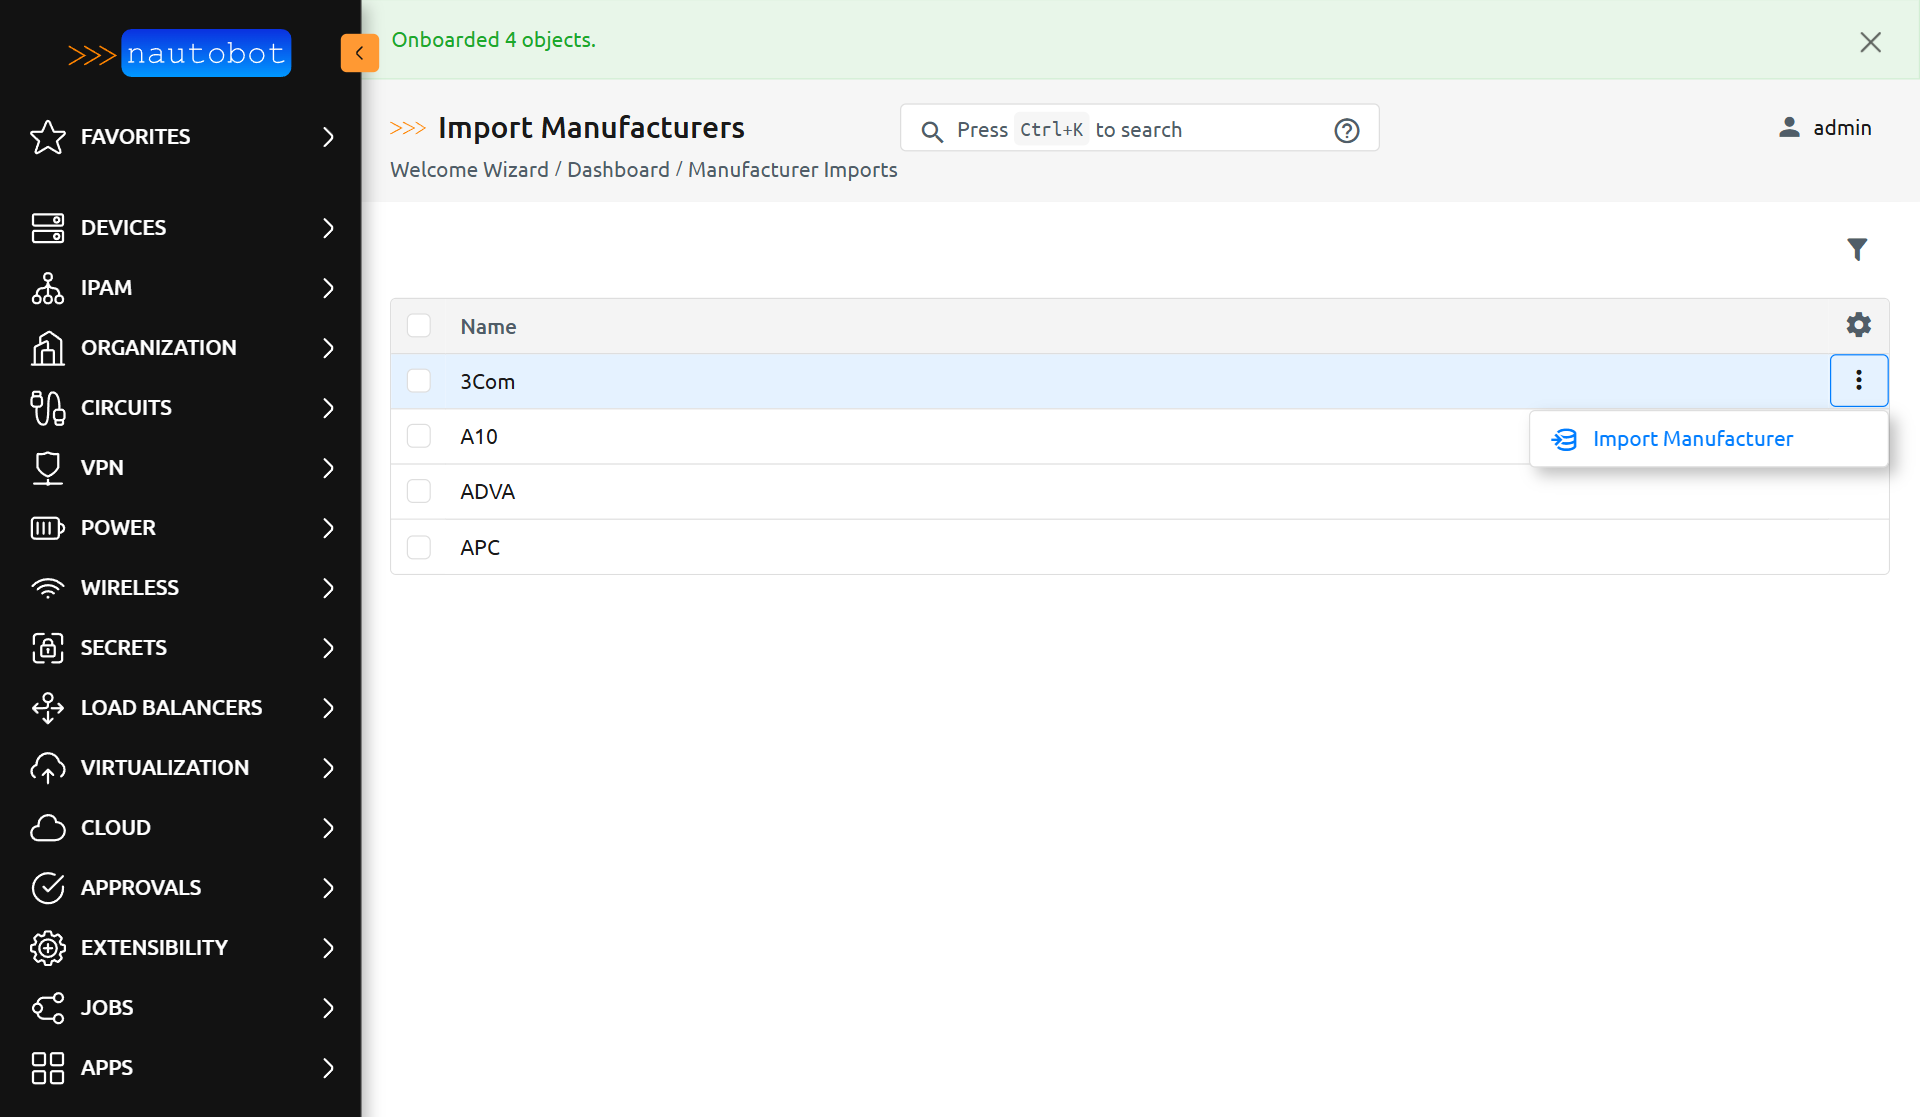The height and width of the screenshot is (1117, 1920).
Task: Open the table column settings gear
Action: pyautogui.click(x=1857, y=324)
